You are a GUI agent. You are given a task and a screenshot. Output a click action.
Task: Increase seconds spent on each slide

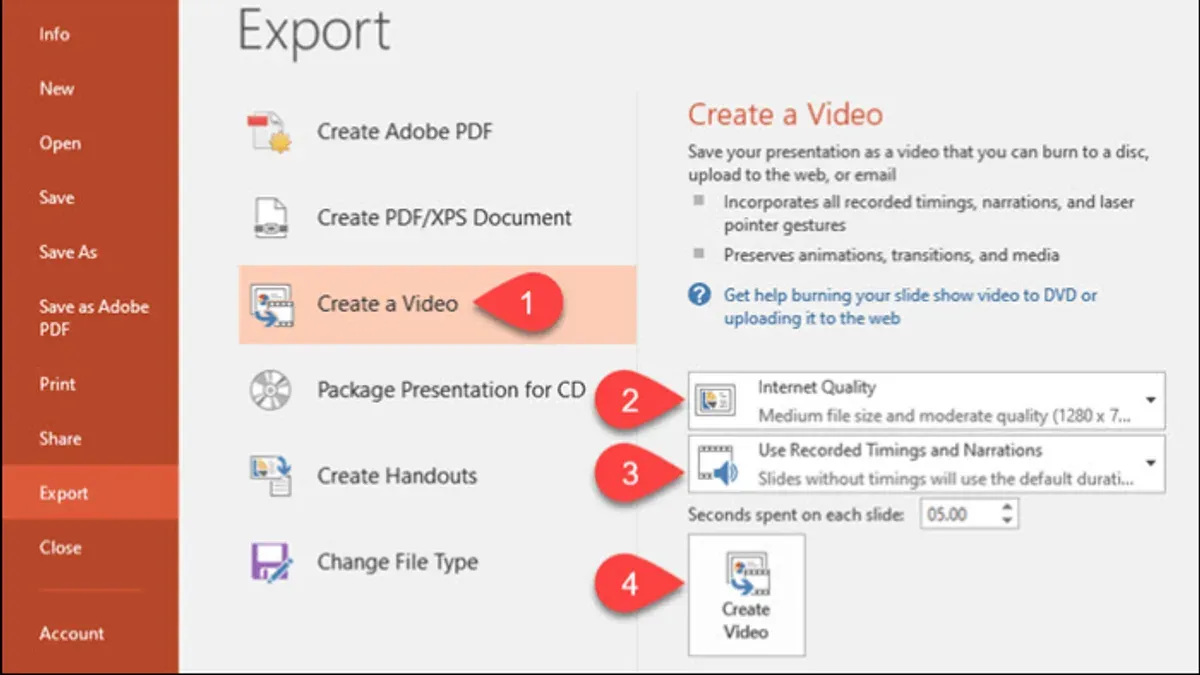point(1007,508)
